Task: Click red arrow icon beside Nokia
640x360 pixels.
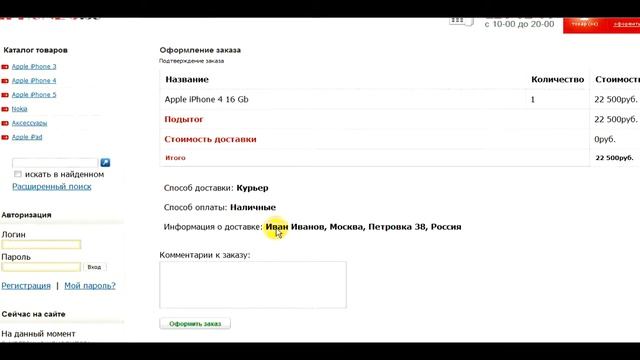Action: coord(5,109)
